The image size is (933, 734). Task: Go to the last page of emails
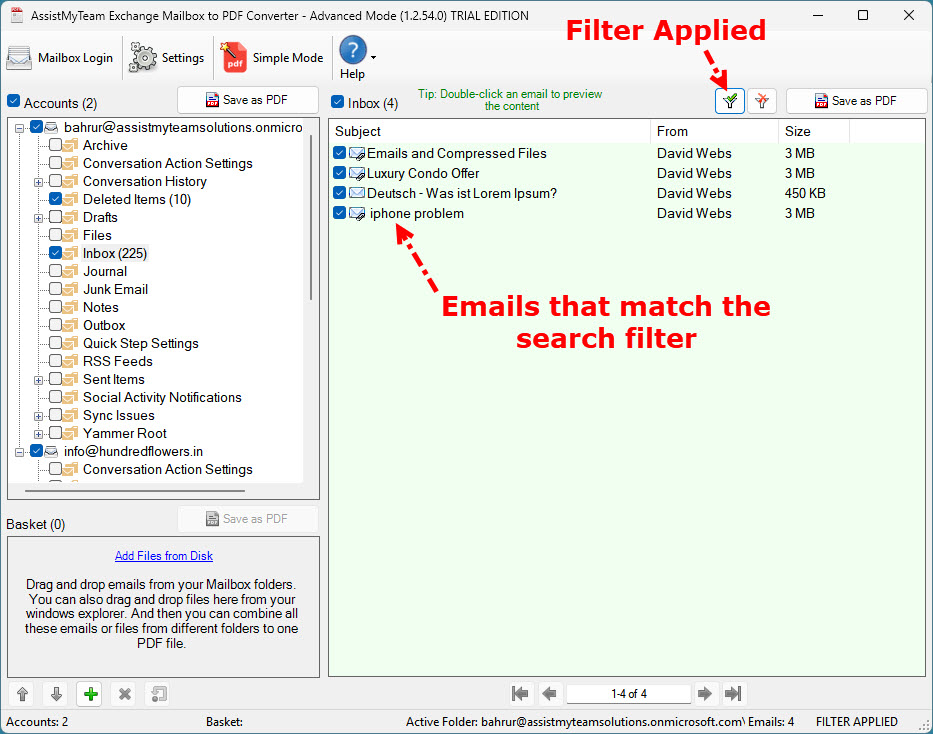click(x=733, y=694)
